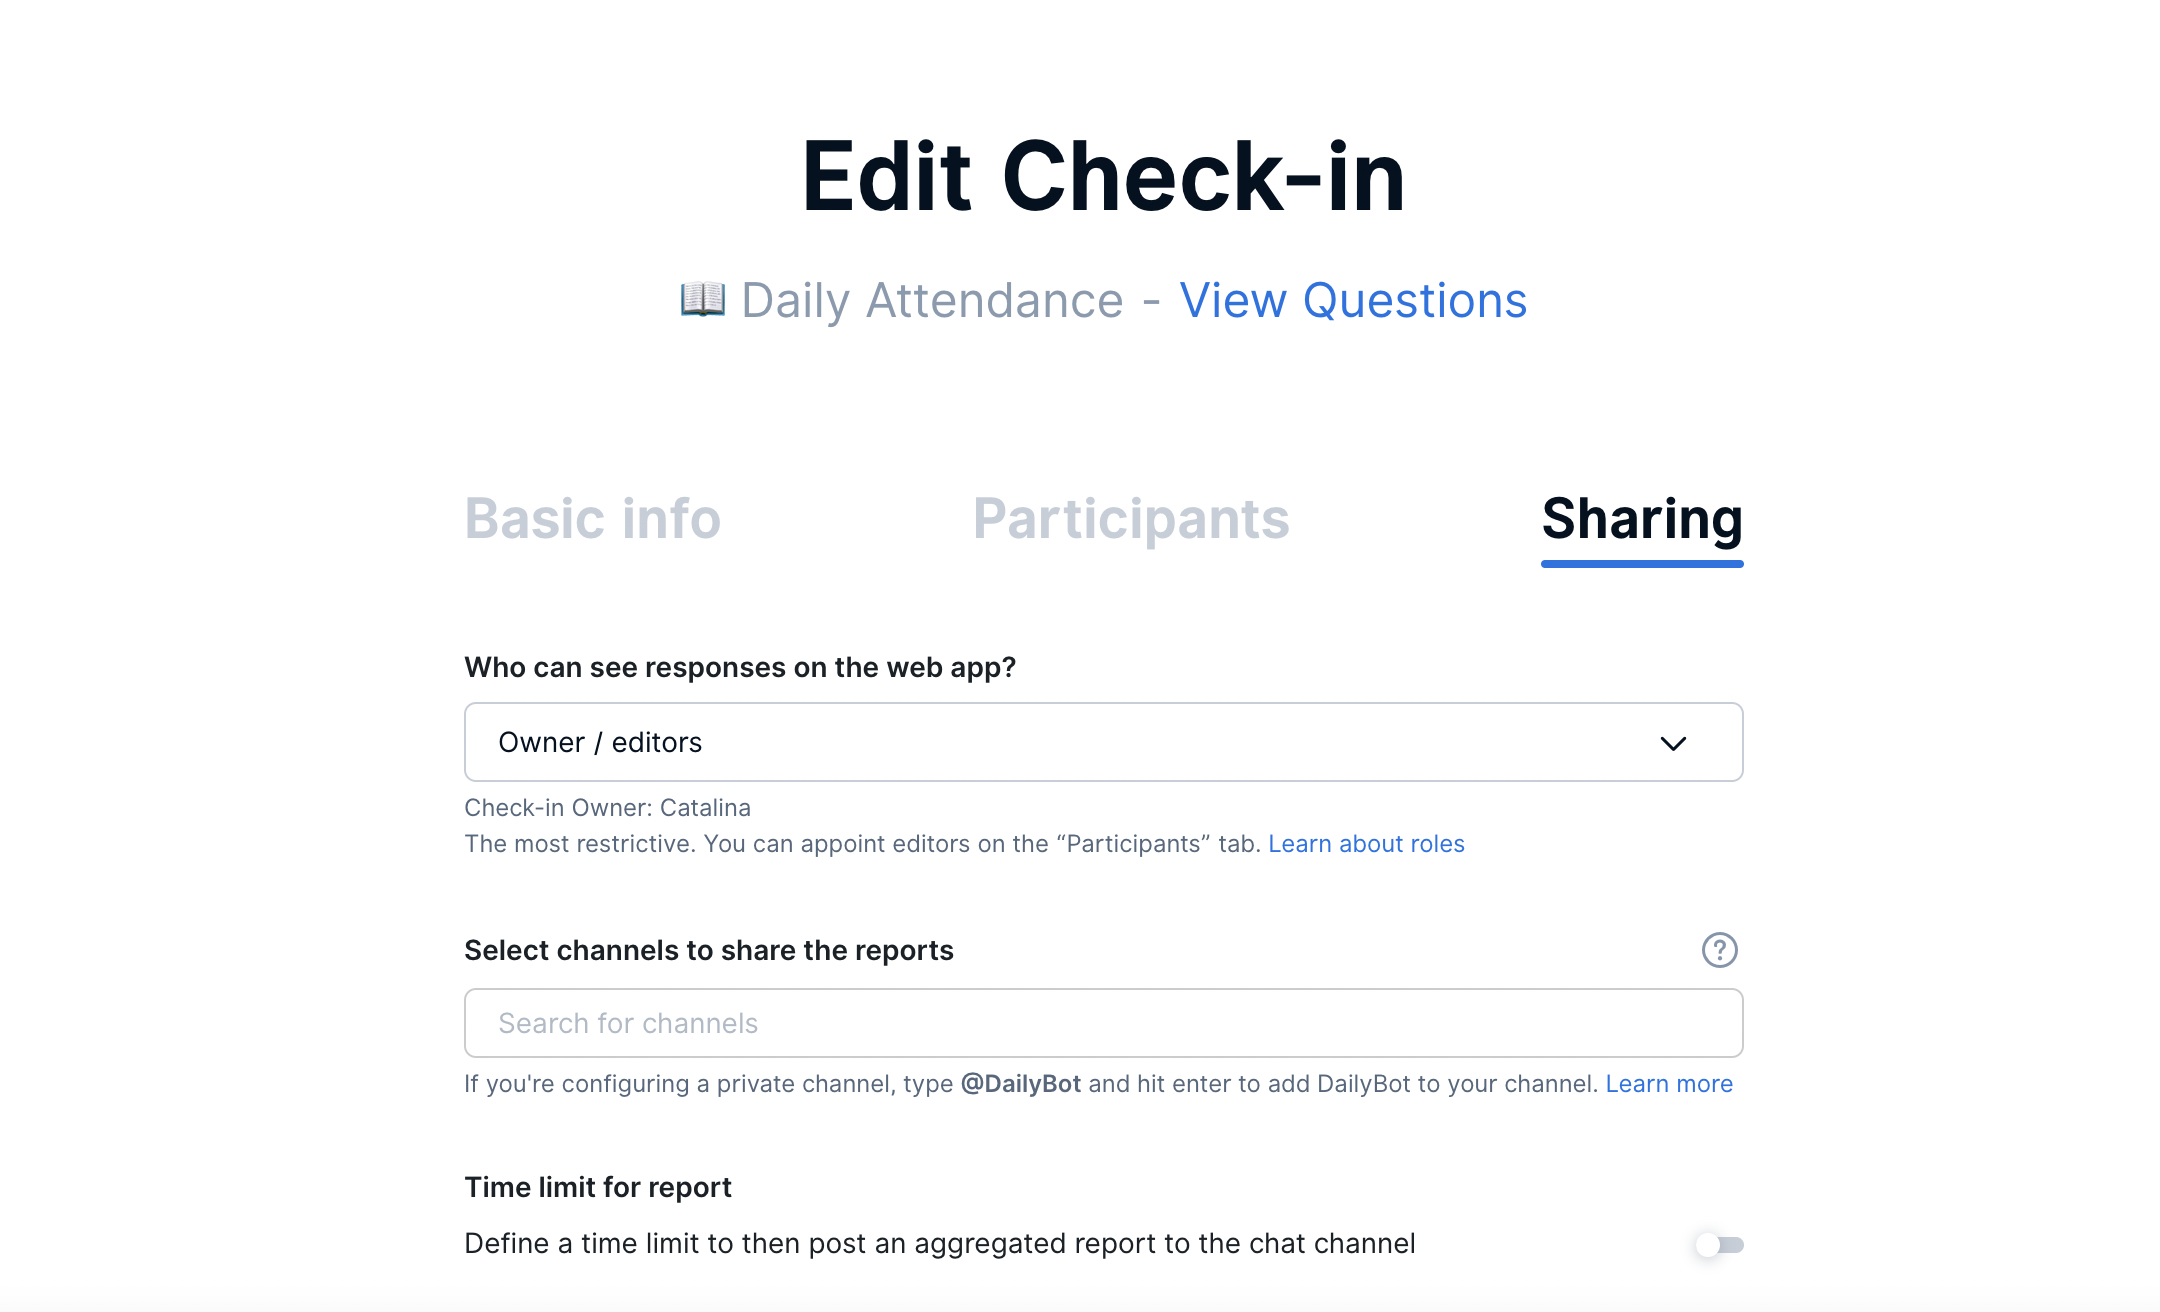The width and height of the screenshot is (2160, 1312).
Task: Click the book emoji beside Daily Attendance
Action: click(x=702, y=299)
